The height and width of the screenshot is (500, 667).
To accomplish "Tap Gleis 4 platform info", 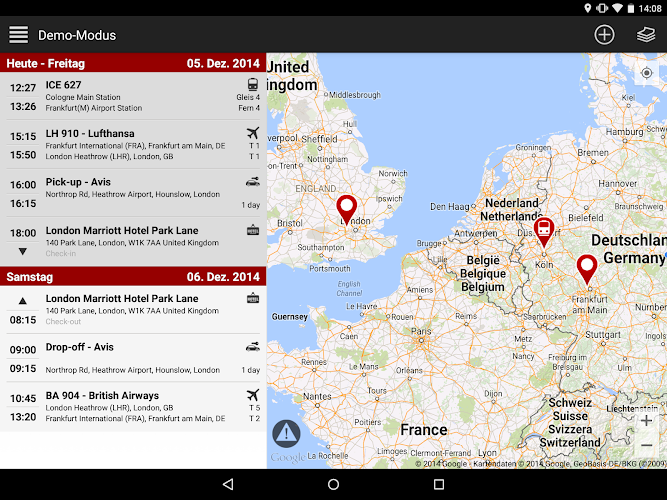I will click(248, 97).
